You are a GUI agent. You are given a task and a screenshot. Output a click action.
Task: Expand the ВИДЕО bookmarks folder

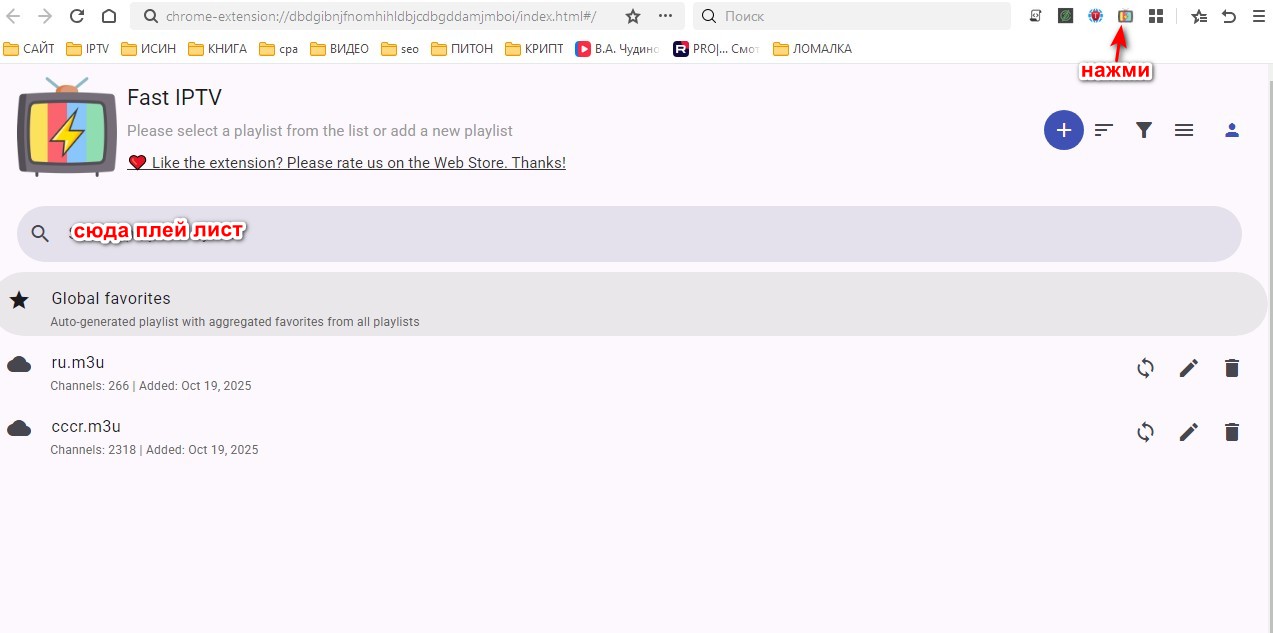click(x=339, y=48)
